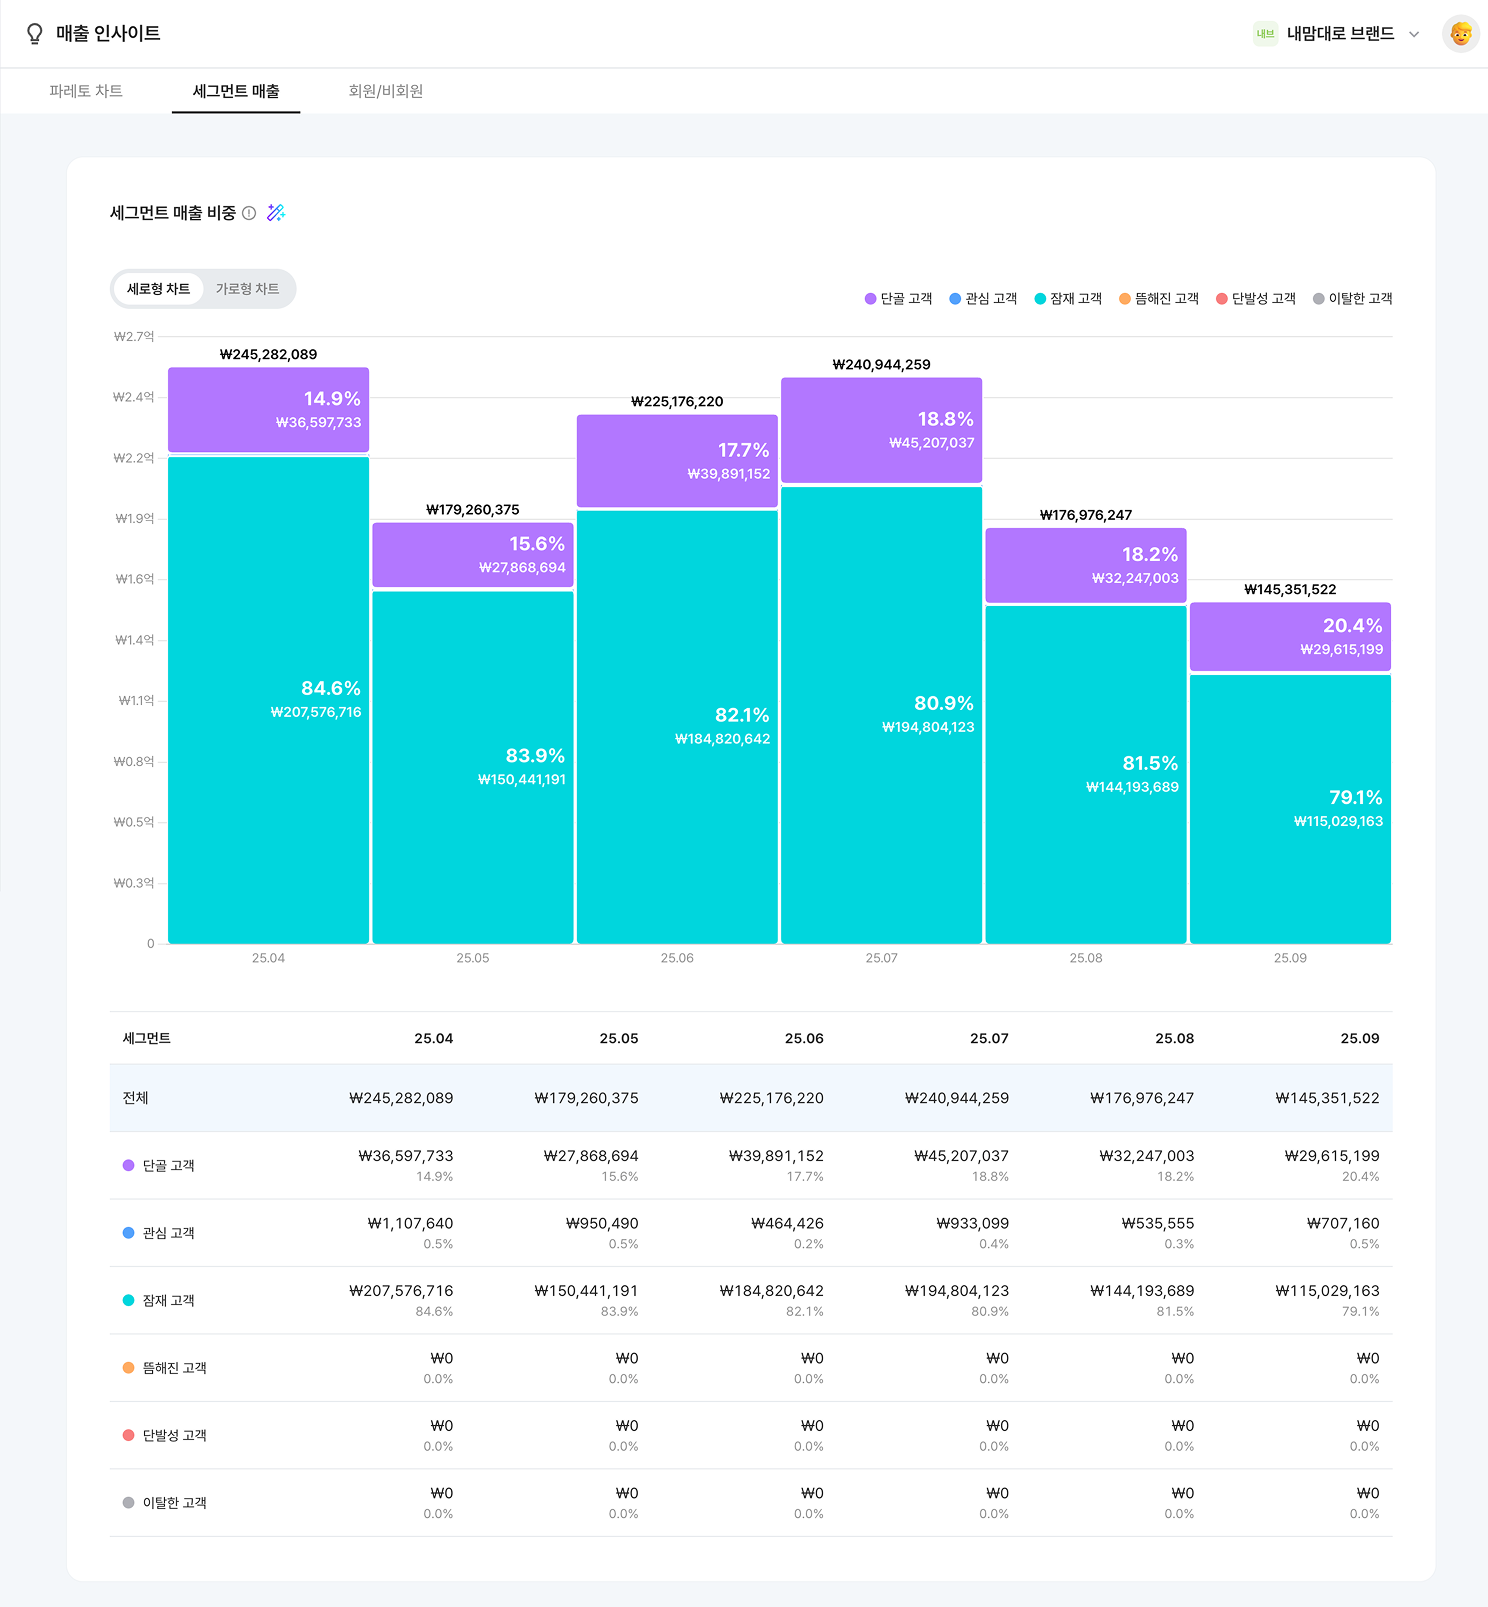Viewport: 1488px width, 1607px height.
Task: Toggle 단골 고객 series in chart legend
Action: click(898, 299)
